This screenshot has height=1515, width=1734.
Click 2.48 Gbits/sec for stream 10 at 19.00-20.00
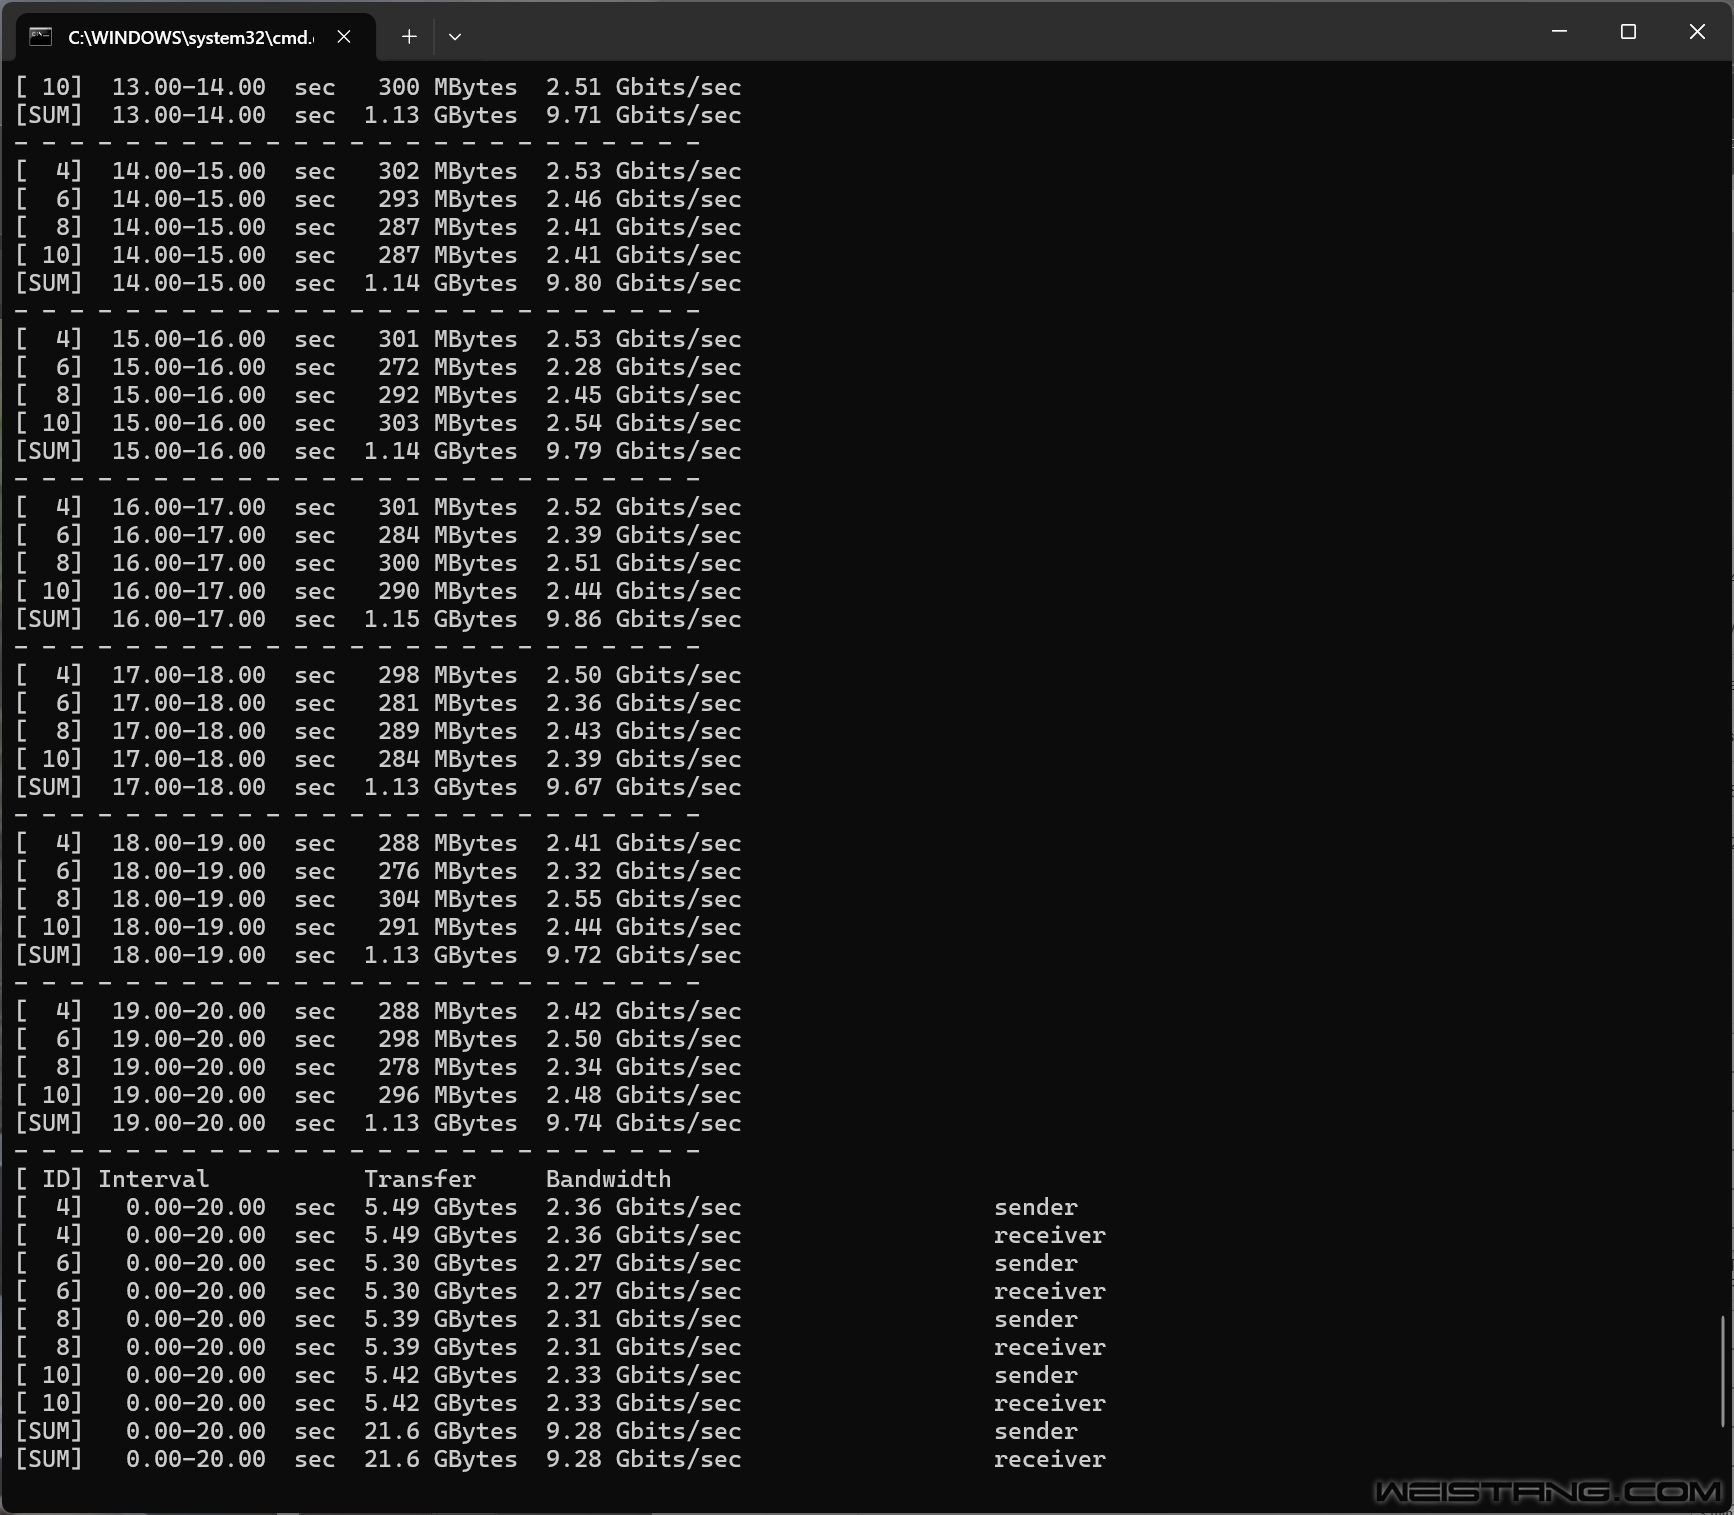643,1095
